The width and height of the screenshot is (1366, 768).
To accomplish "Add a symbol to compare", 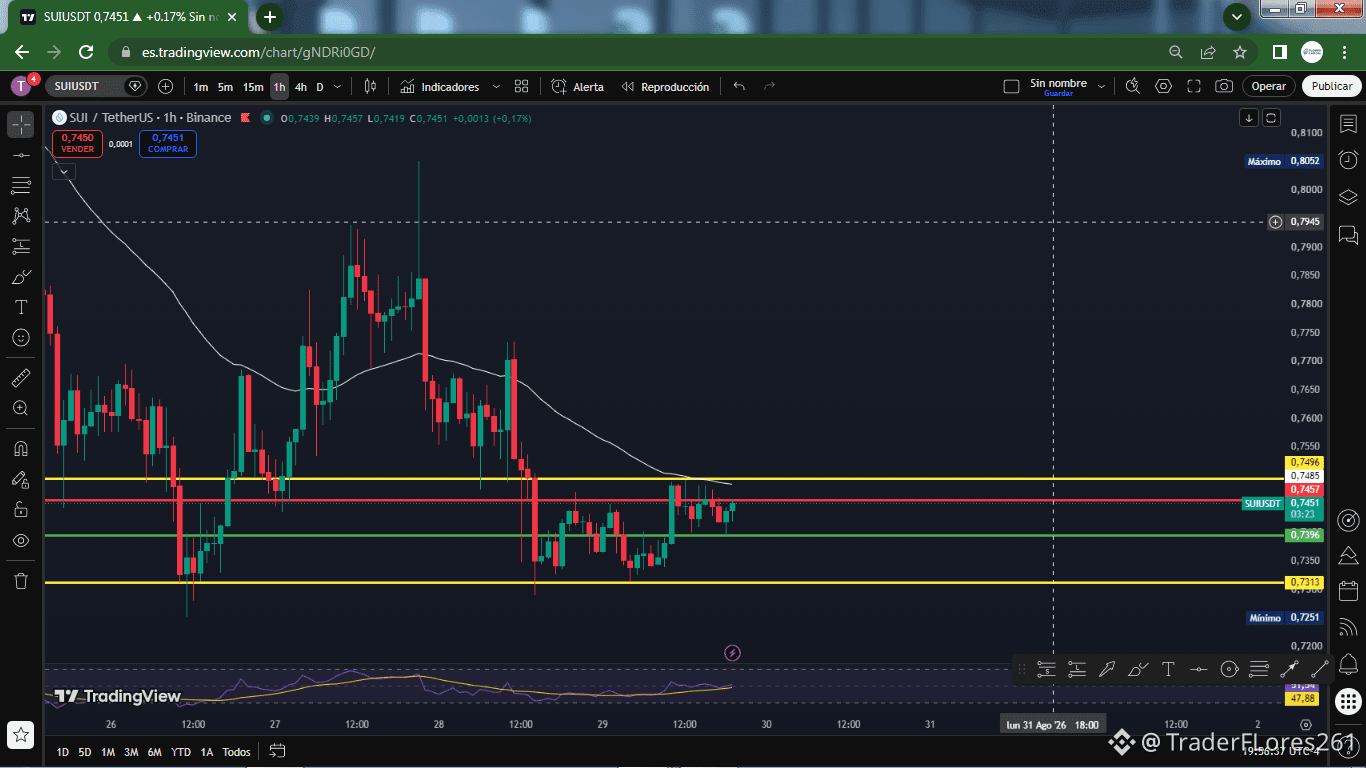I will click(x=165, y=87).
